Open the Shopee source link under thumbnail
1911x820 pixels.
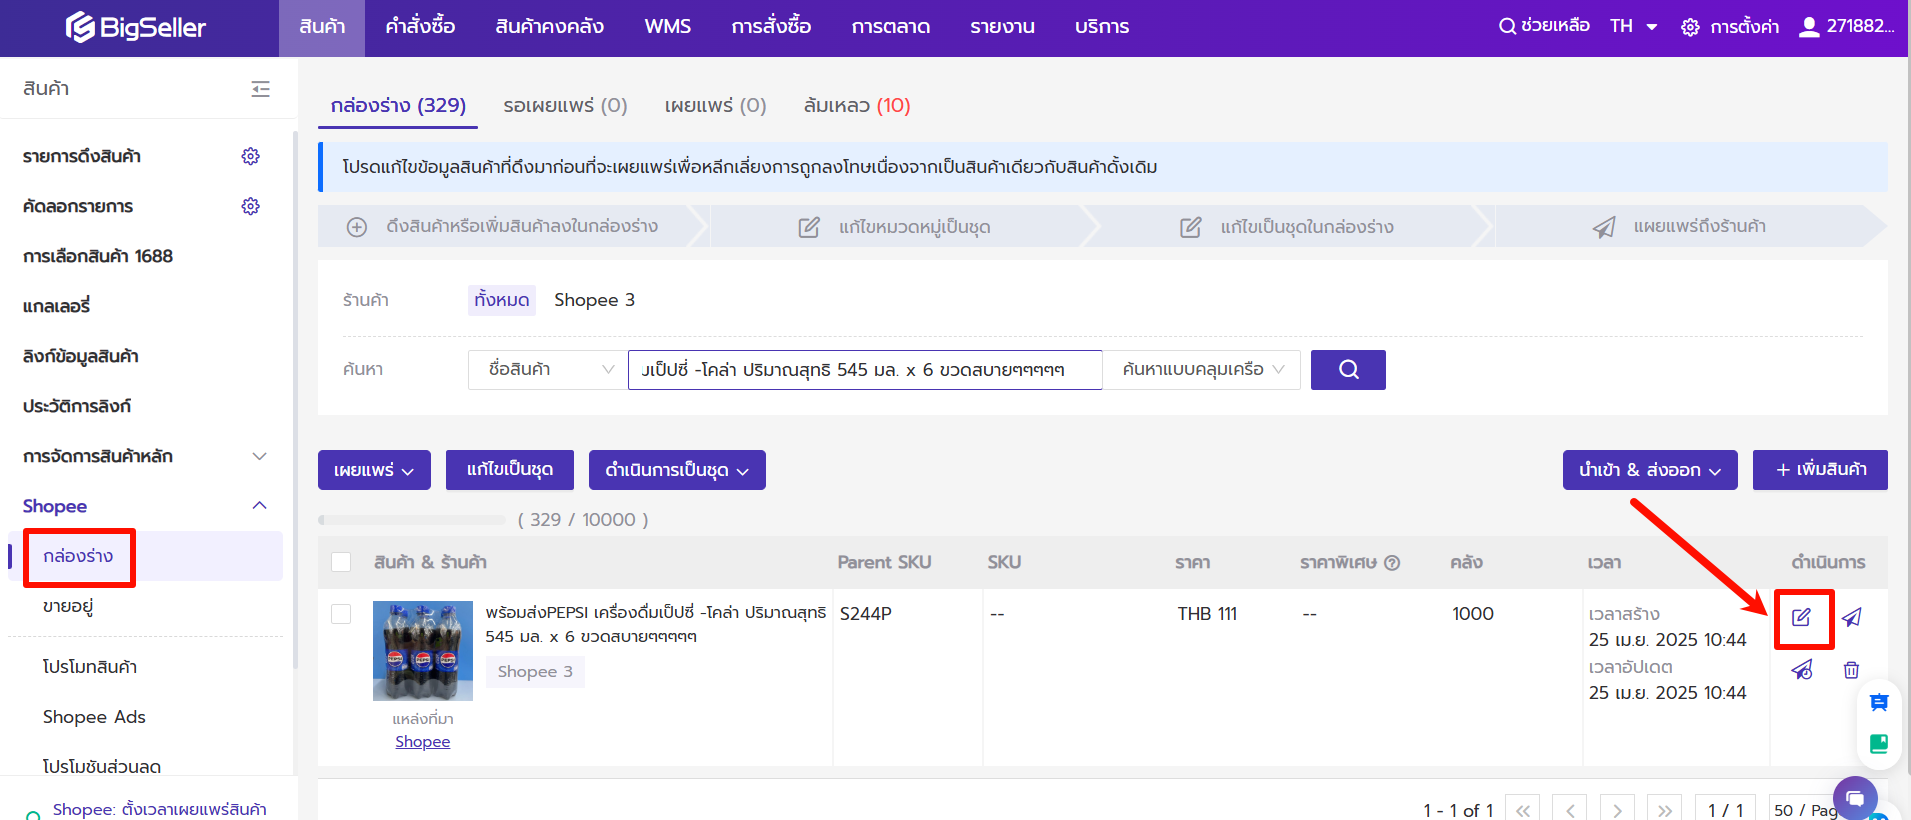422,742
